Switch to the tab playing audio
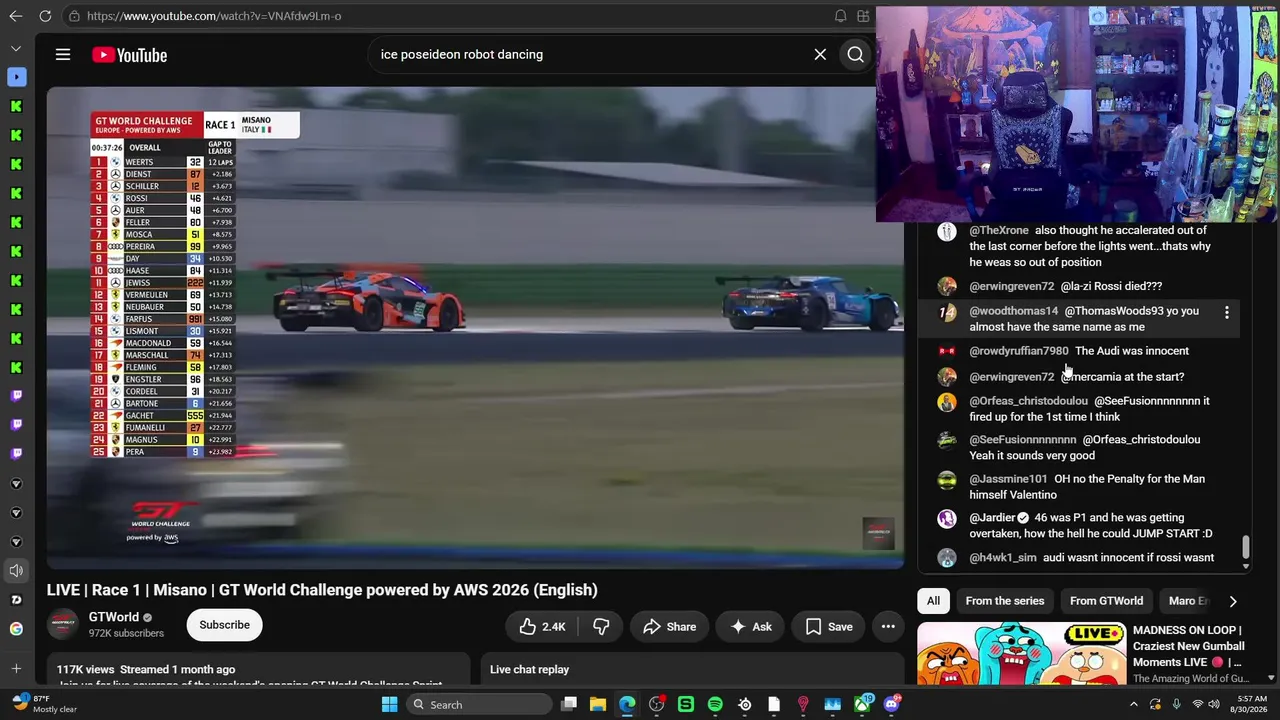1280x720 pixels. pyautogui.click(x=16, y=571)
